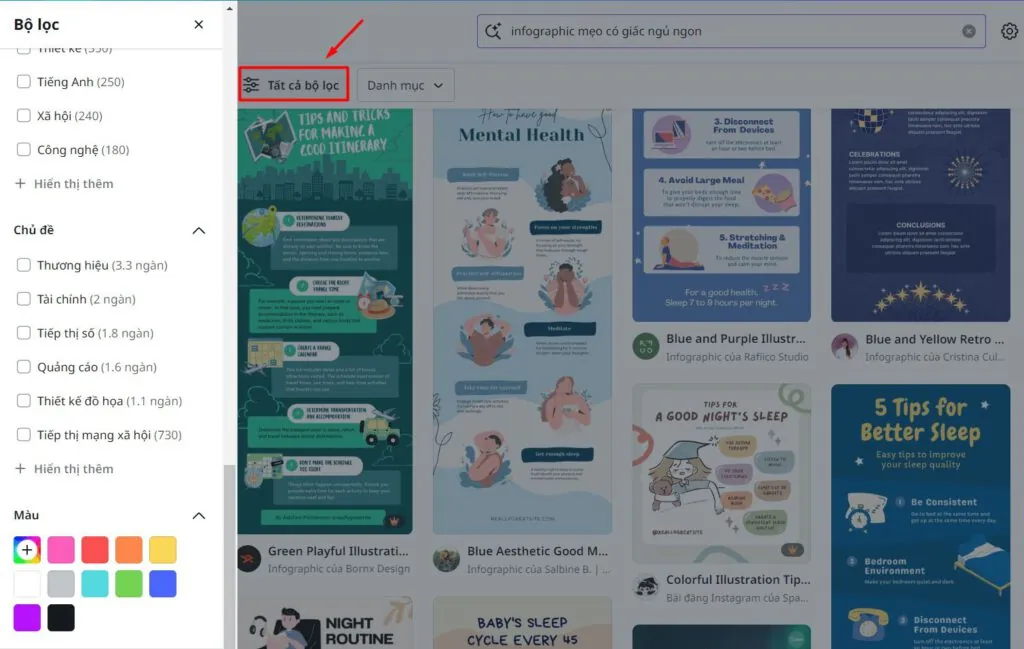Tick the Tiếp thị số checkbox

(x=24, y=333)
